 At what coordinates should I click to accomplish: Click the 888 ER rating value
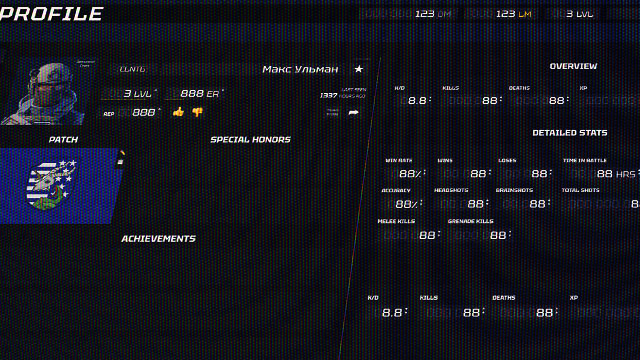pyautogui.click(x=200, y=93)
